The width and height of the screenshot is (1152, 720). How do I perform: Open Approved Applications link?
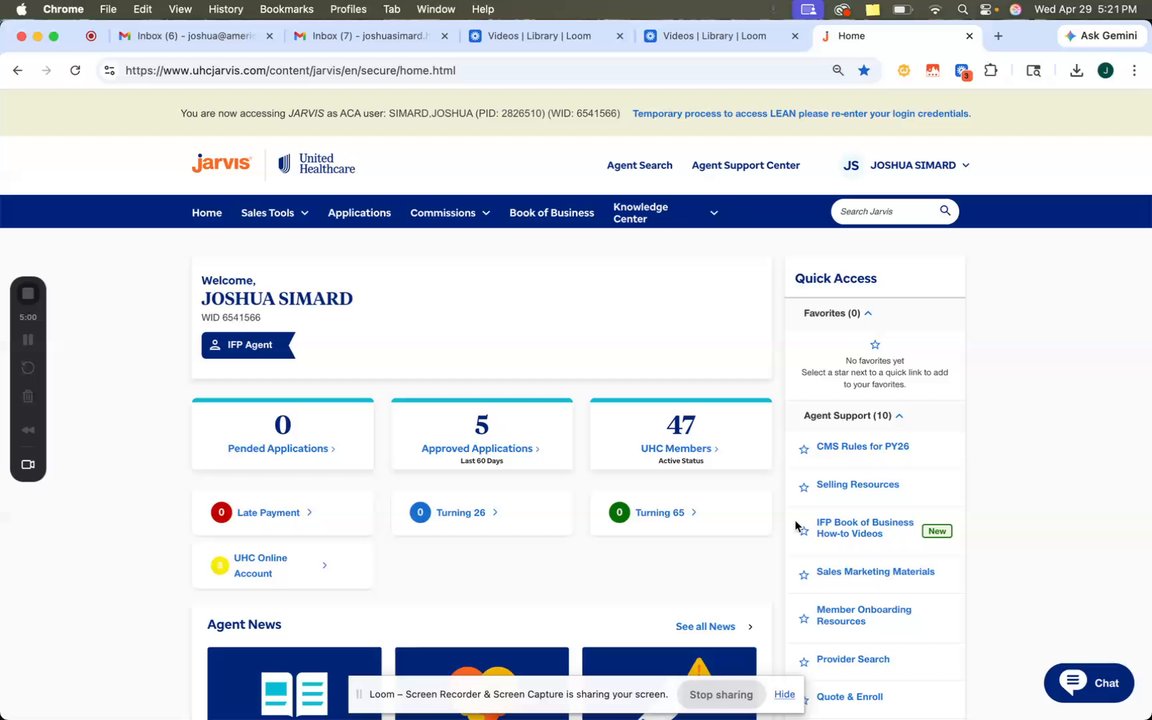point(480,448)
